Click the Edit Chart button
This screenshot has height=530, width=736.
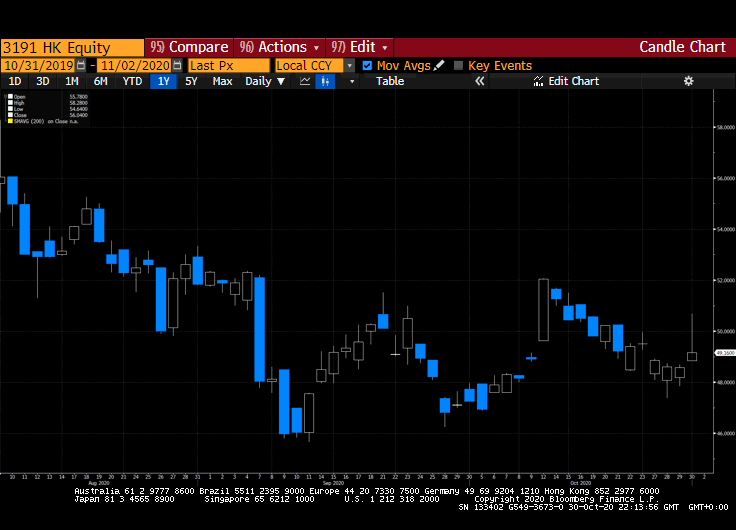coord(567,81)
